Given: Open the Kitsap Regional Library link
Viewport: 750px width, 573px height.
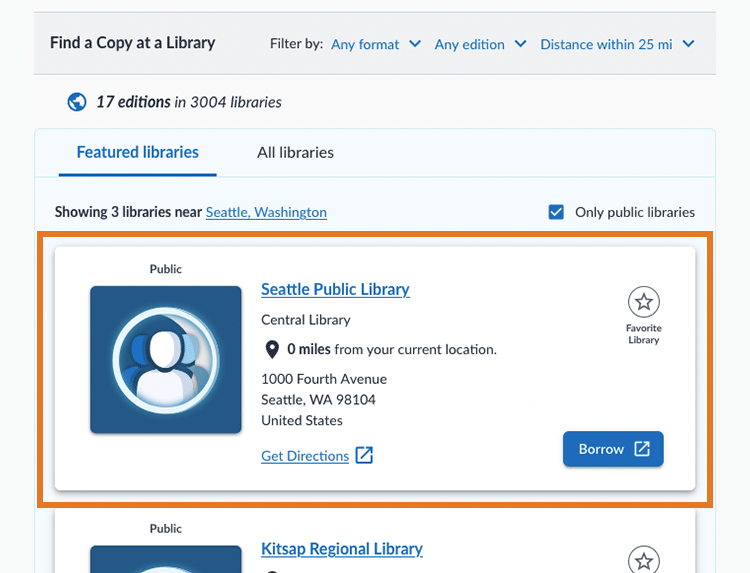Looking at the screenshot, I should (x=341, y=549).
